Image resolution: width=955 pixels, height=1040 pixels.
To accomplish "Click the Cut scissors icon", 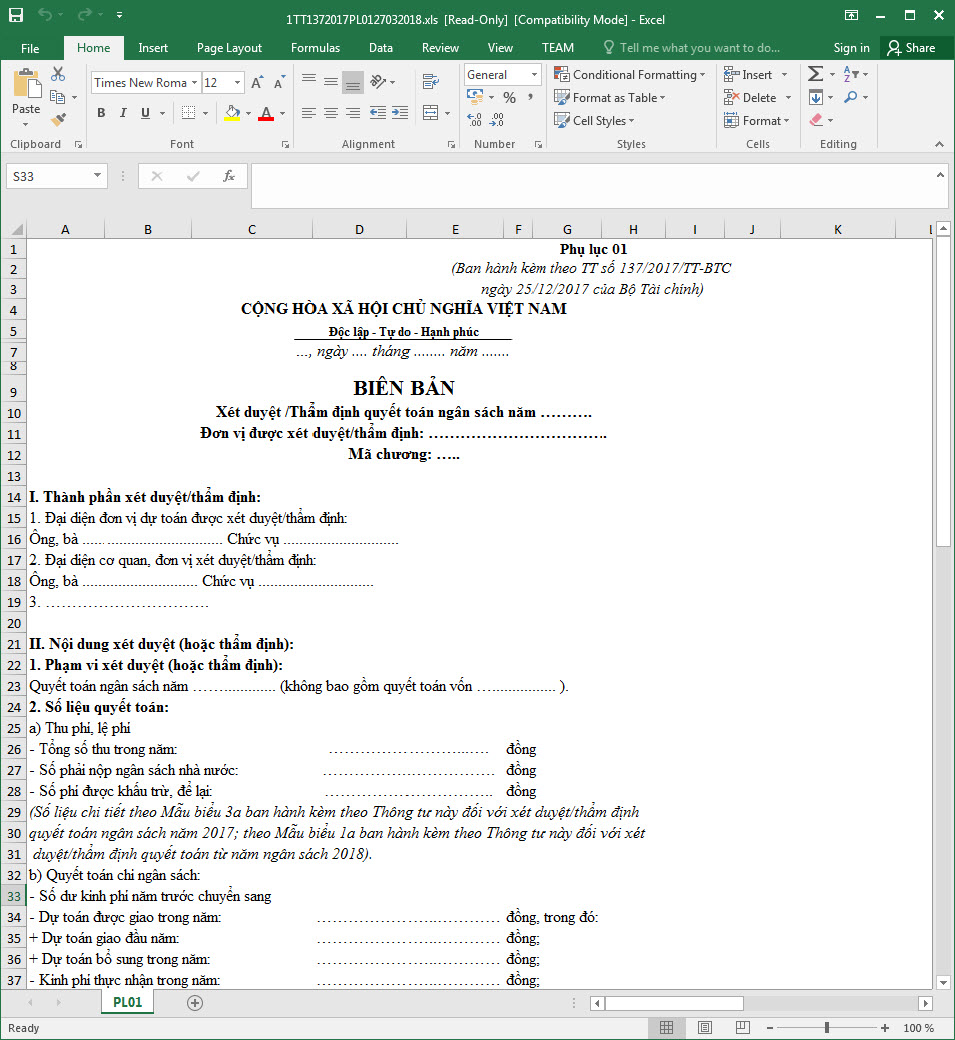I will (x=58, y=74).
